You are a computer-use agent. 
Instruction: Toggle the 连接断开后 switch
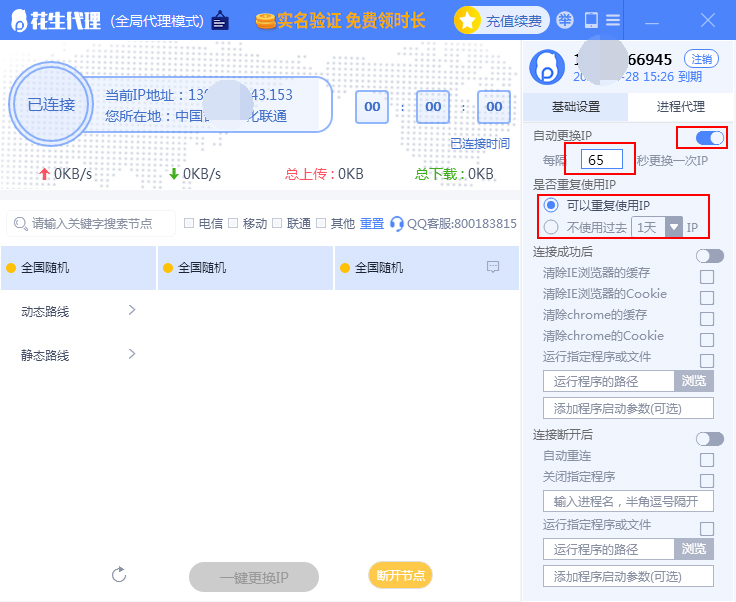click(710, 439)
